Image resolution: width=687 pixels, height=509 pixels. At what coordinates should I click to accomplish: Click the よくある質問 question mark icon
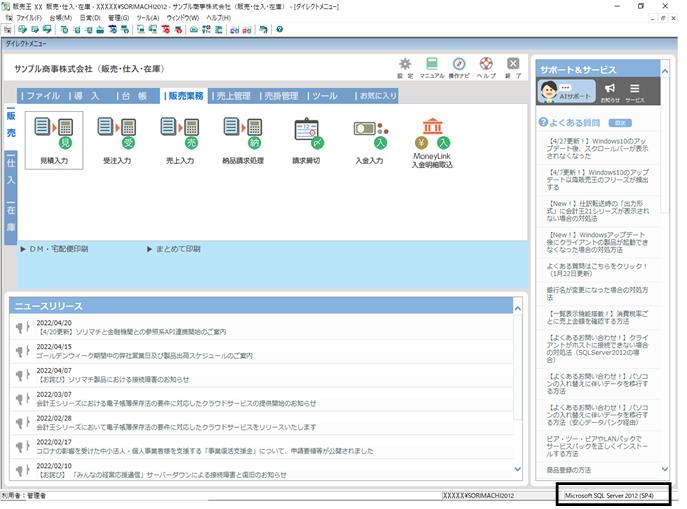coord(543,122)
